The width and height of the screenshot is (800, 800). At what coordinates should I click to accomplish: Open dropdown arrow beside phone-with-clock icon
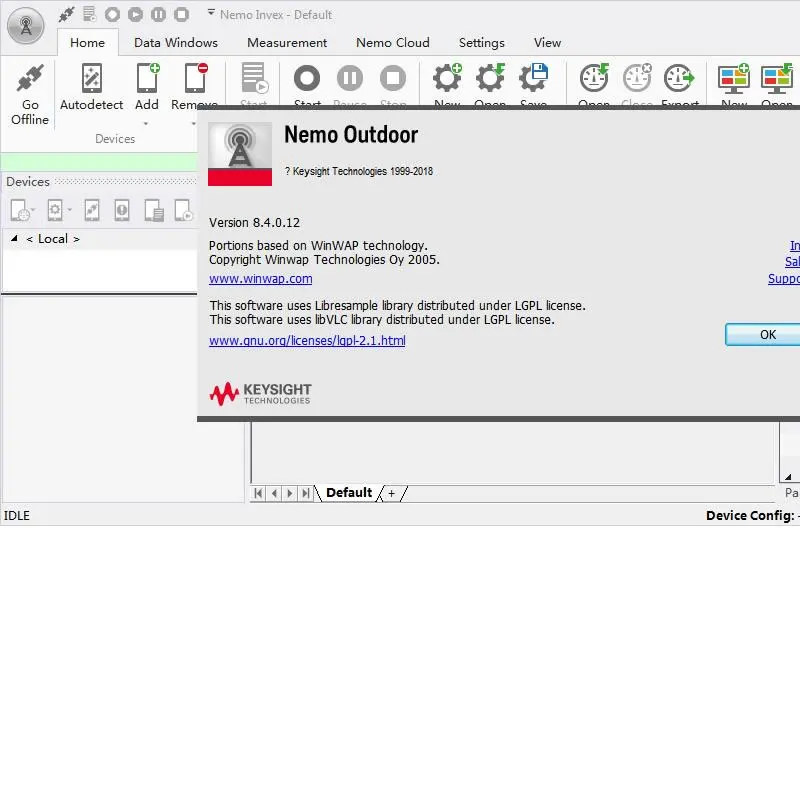pyautogui.click(x=34, y=210)
